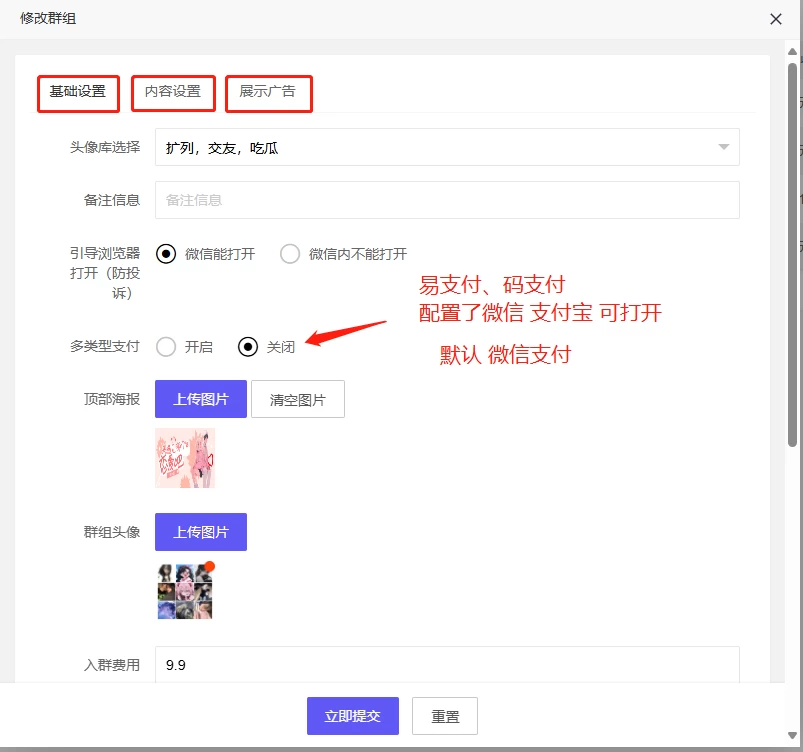Click the 入群费用 field showing 9.9
Viewport: 803px width, 752px height.
(x=447, y=664)
